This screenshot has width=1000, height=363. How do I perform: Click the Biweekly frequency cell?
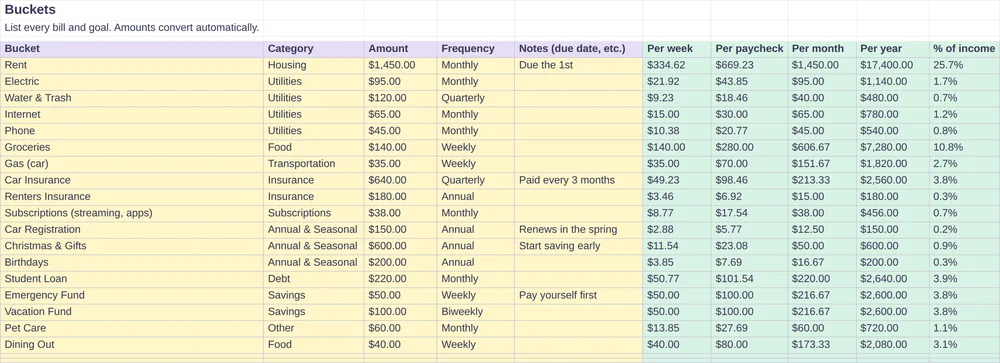point(476,312)
